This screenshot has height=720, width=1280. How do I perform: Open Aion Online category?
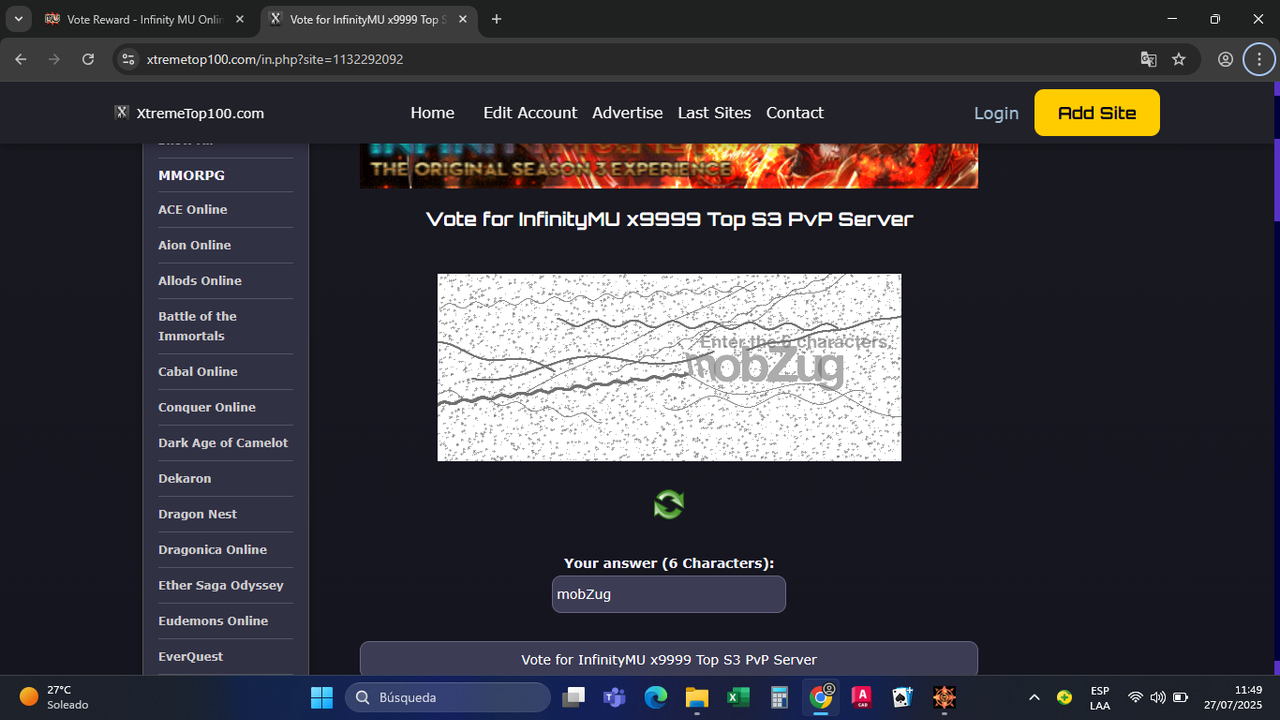point(194,245)
